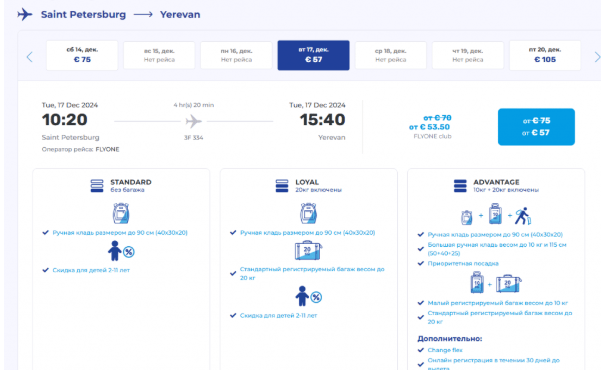Click the 20 kg suitcase icon in ADVANTAGE card

tap(509, 284)
